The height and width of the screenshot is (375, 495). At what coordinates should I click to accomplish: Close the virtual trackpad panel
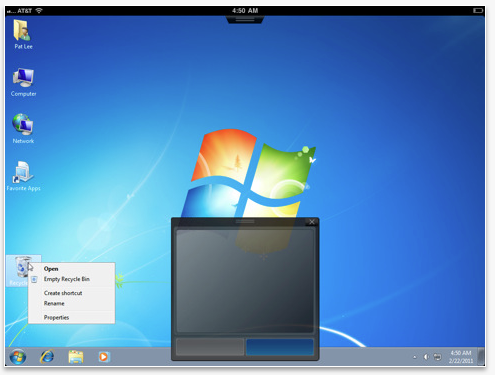[312, 222]
